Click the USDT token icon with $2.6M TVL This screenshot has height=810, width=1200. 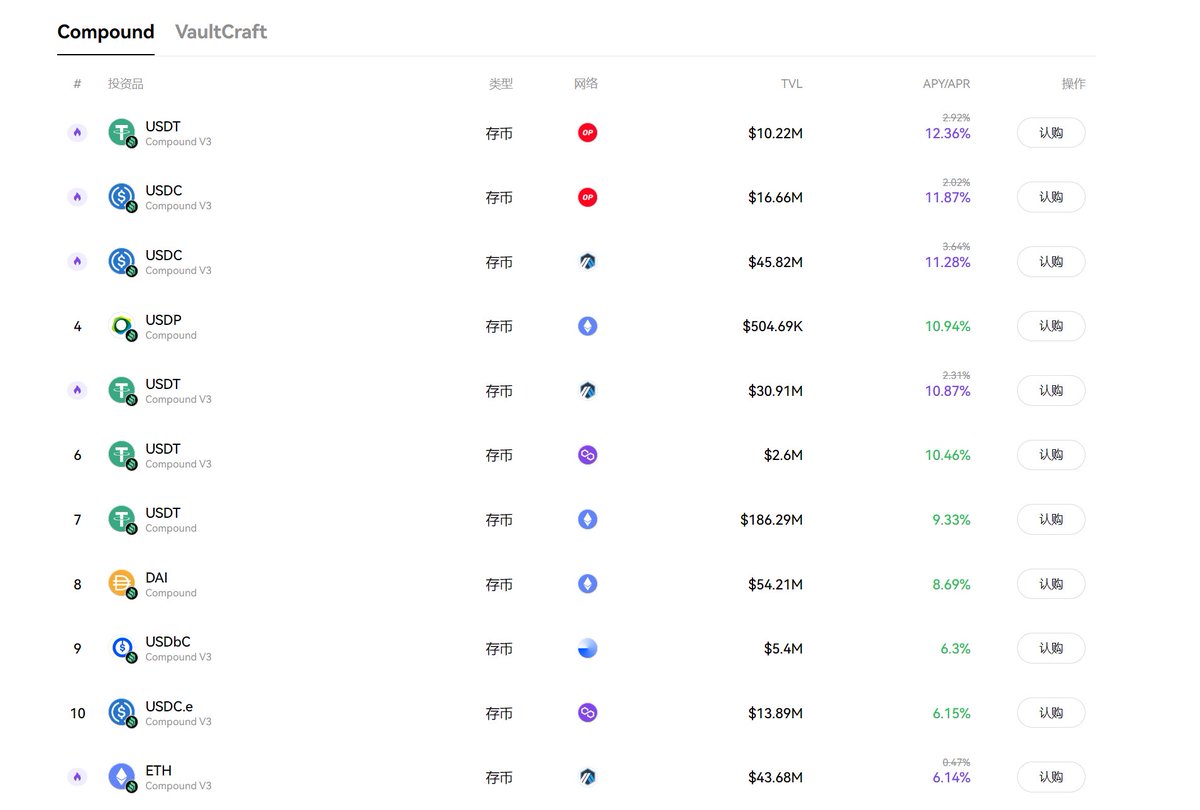[122, 455]
